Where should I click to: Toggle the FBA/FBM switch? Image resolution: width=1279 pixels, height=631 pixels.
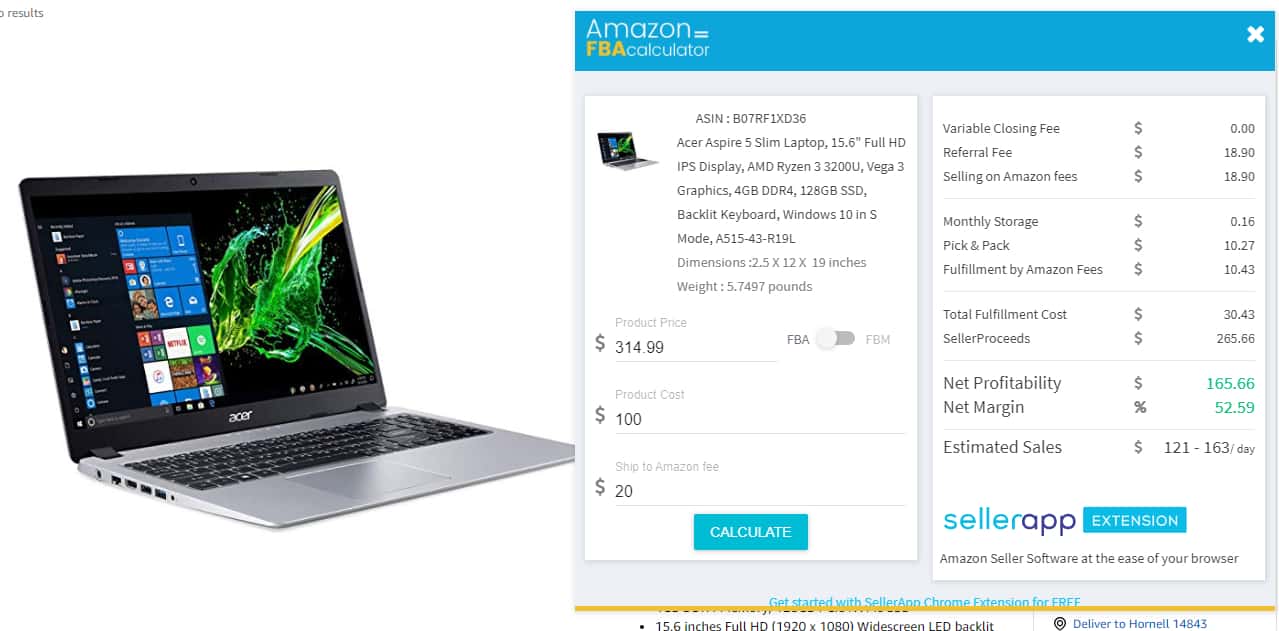coord(836,339)
